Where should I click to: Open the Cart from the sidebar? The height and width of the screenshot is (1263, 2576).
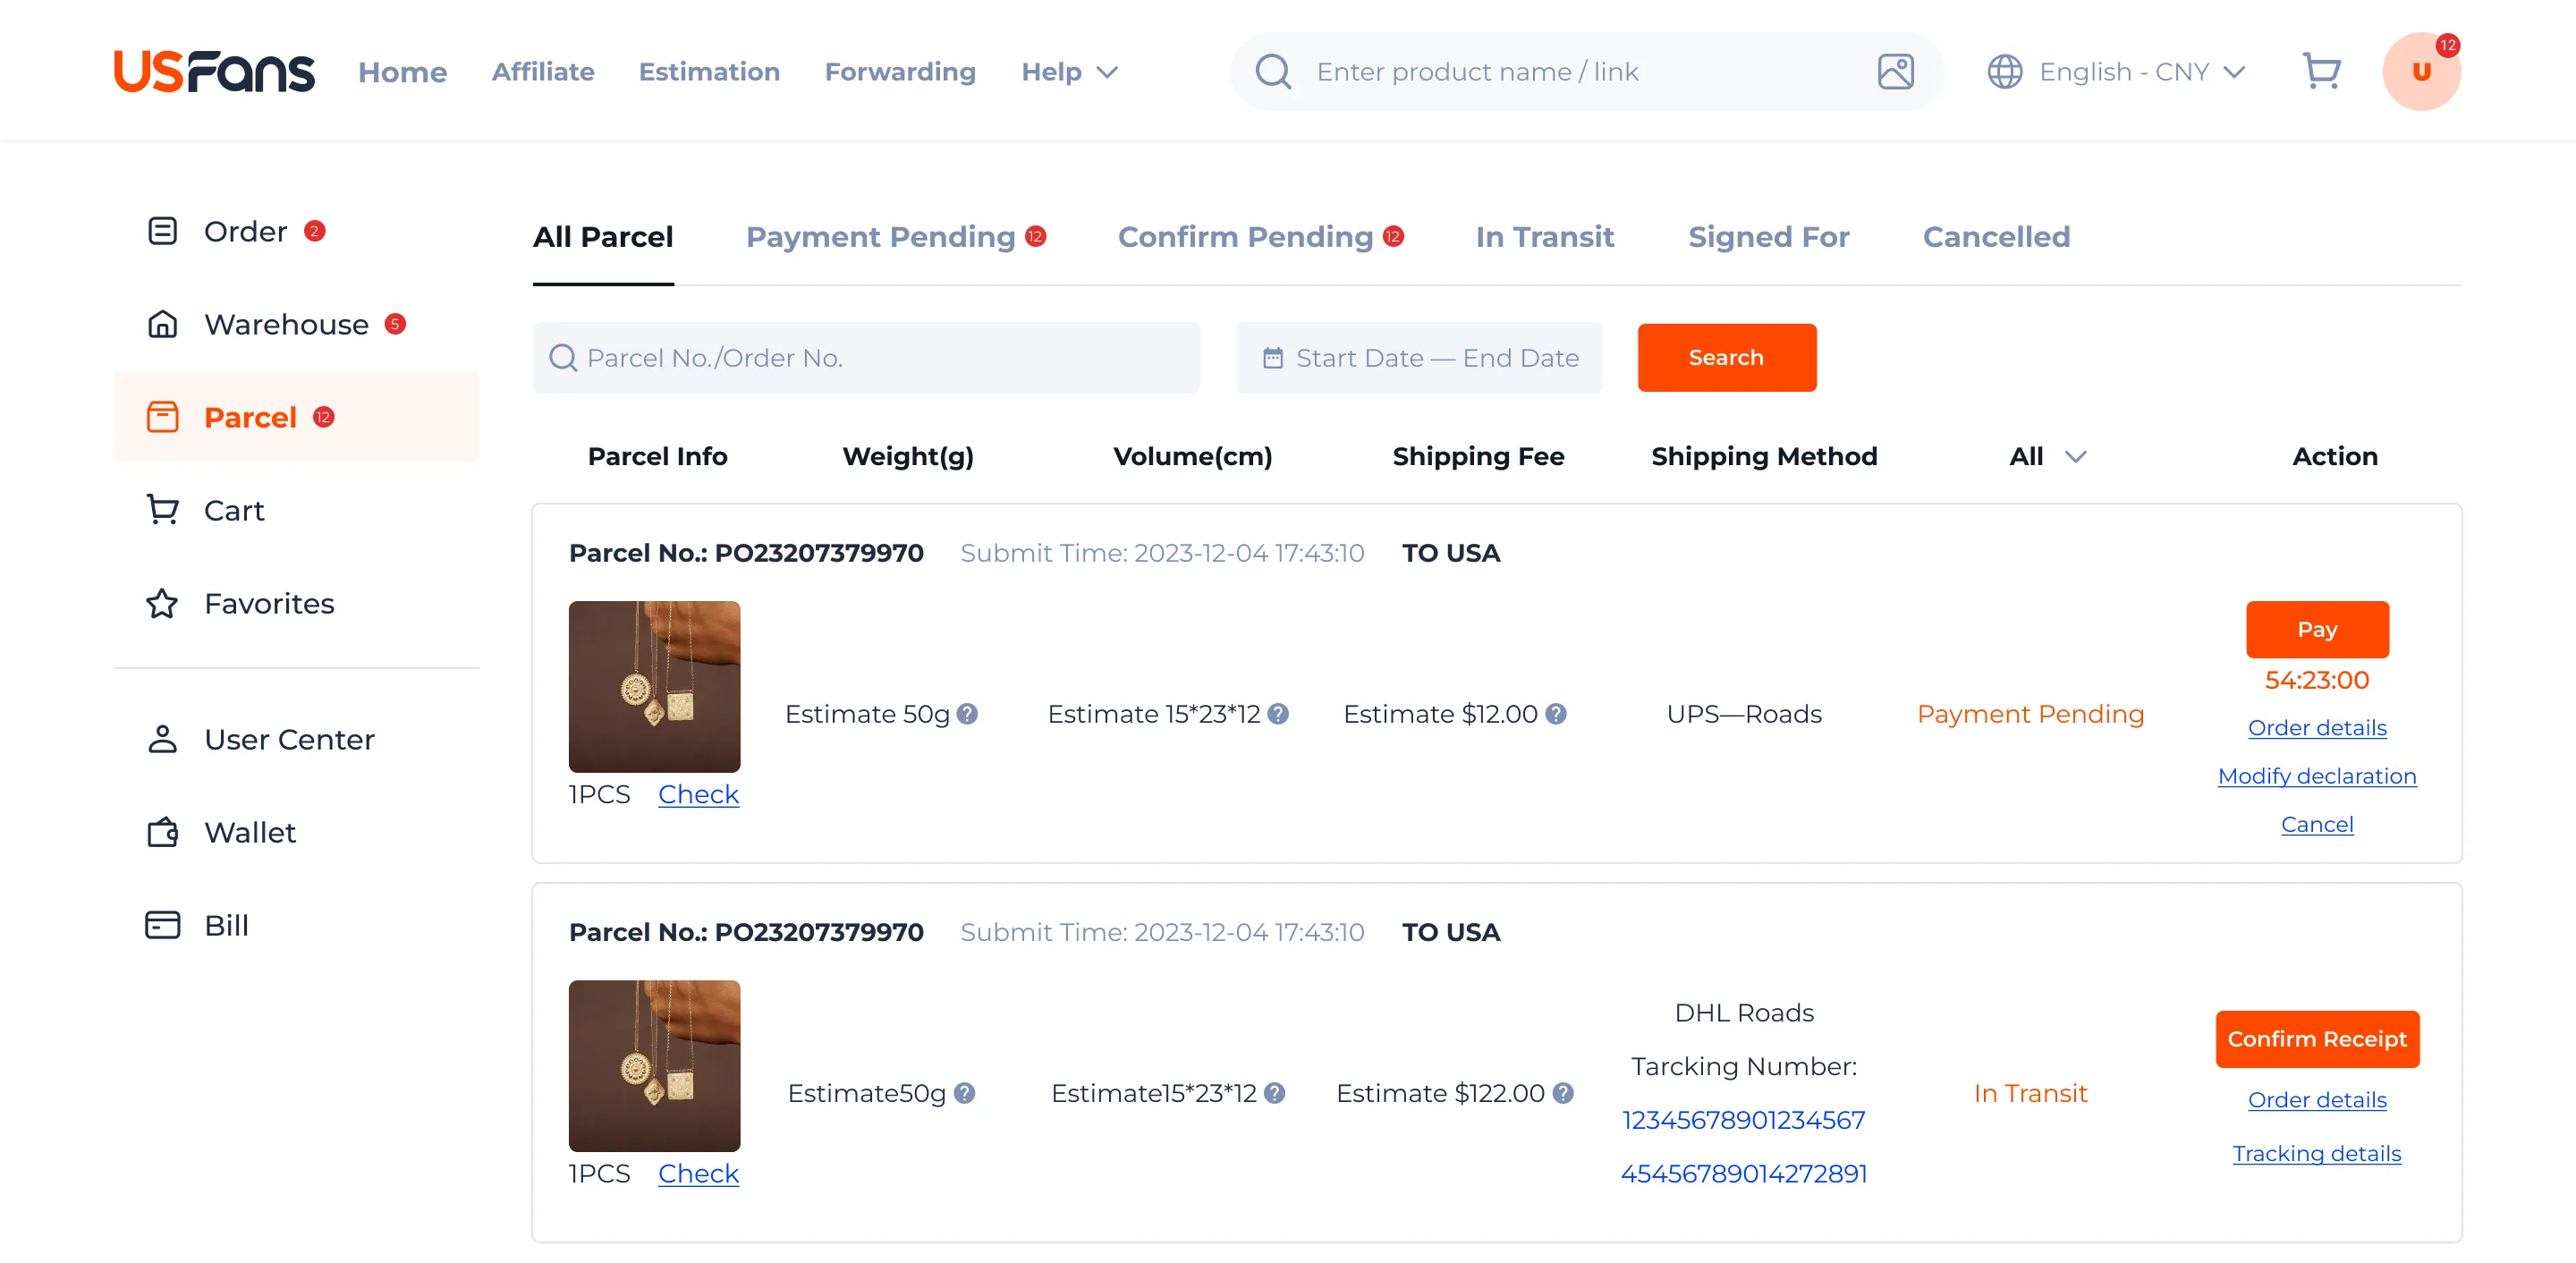coord(233,510)
